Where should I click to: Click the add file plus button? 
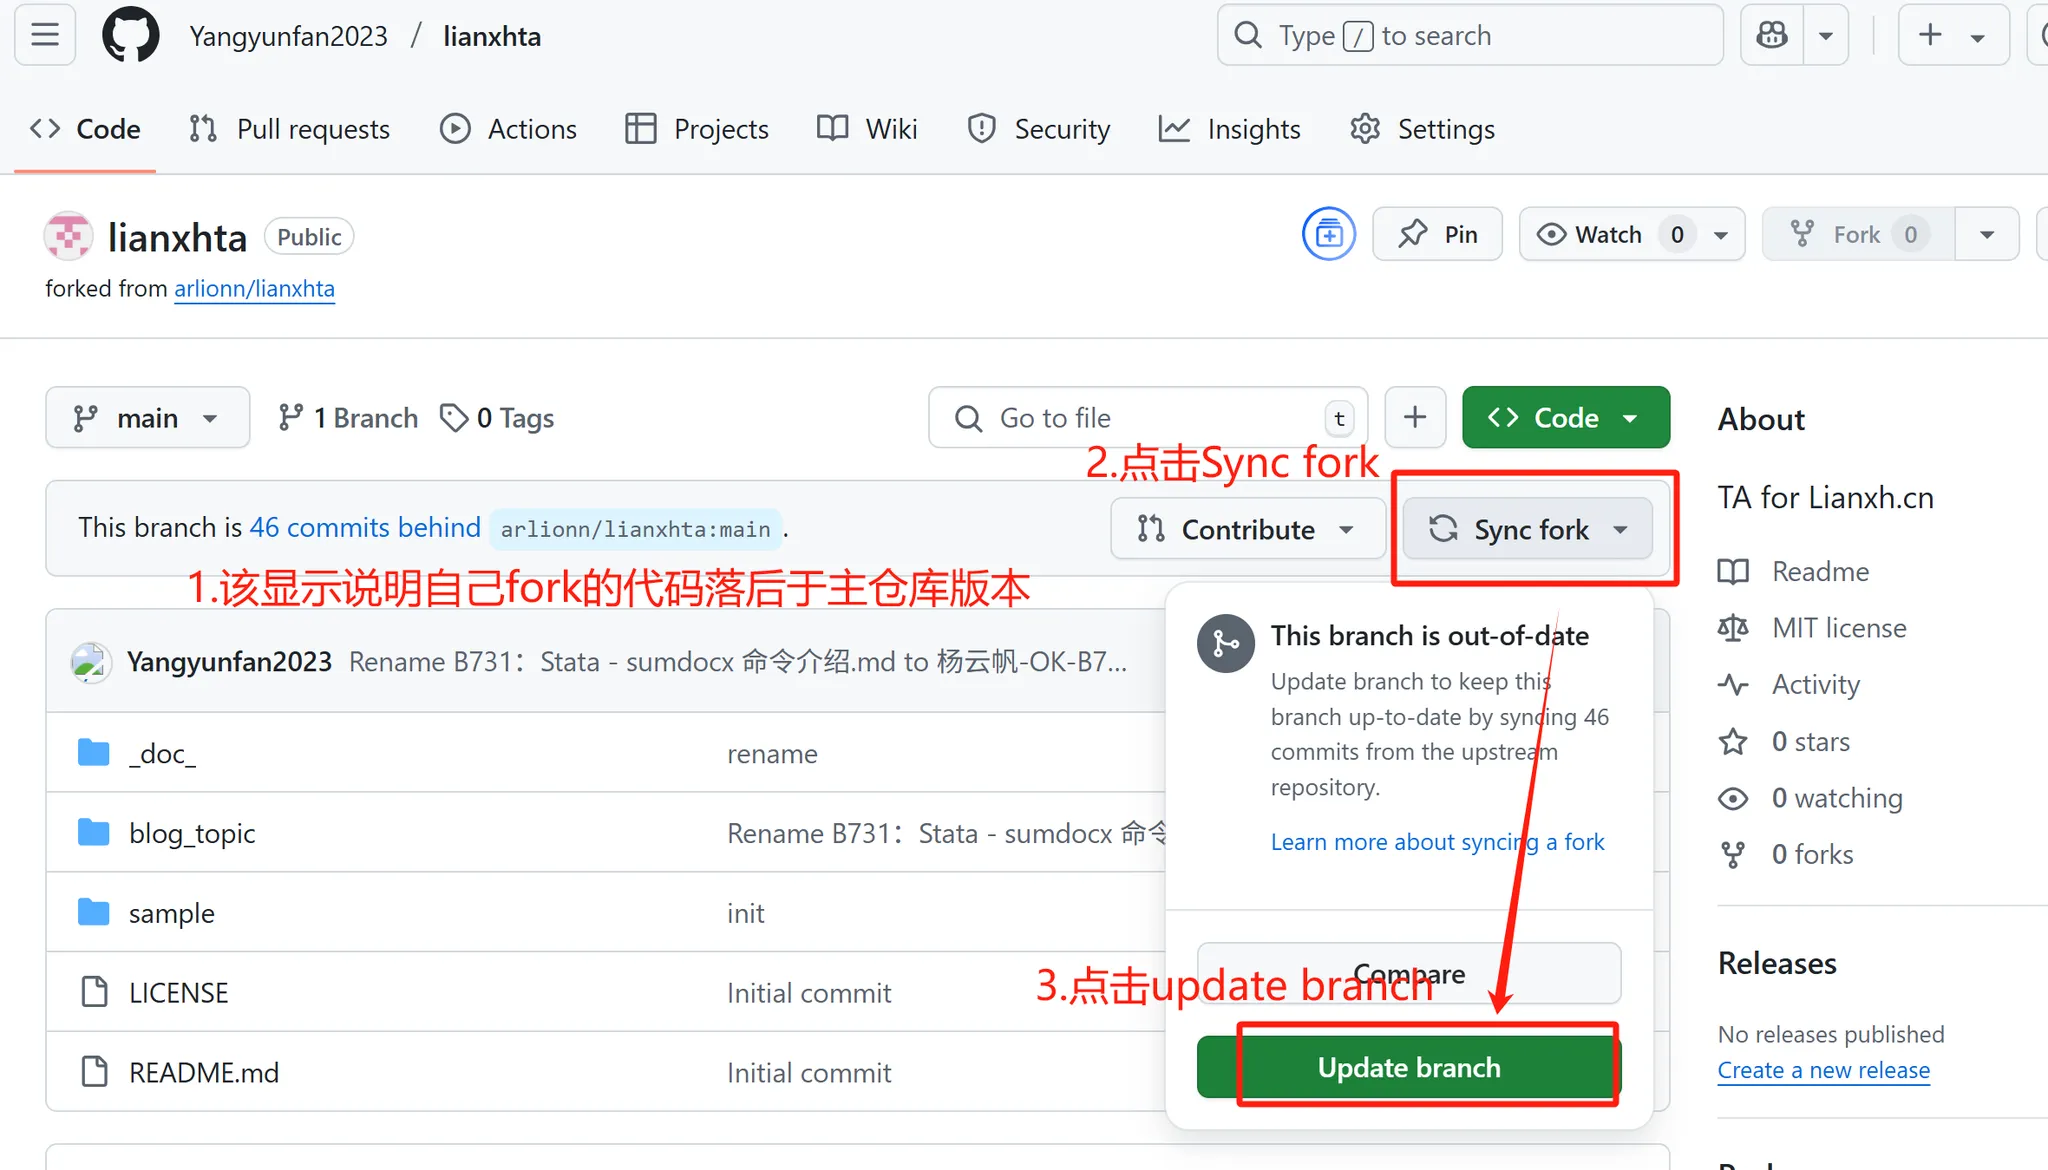point(1414,417)
